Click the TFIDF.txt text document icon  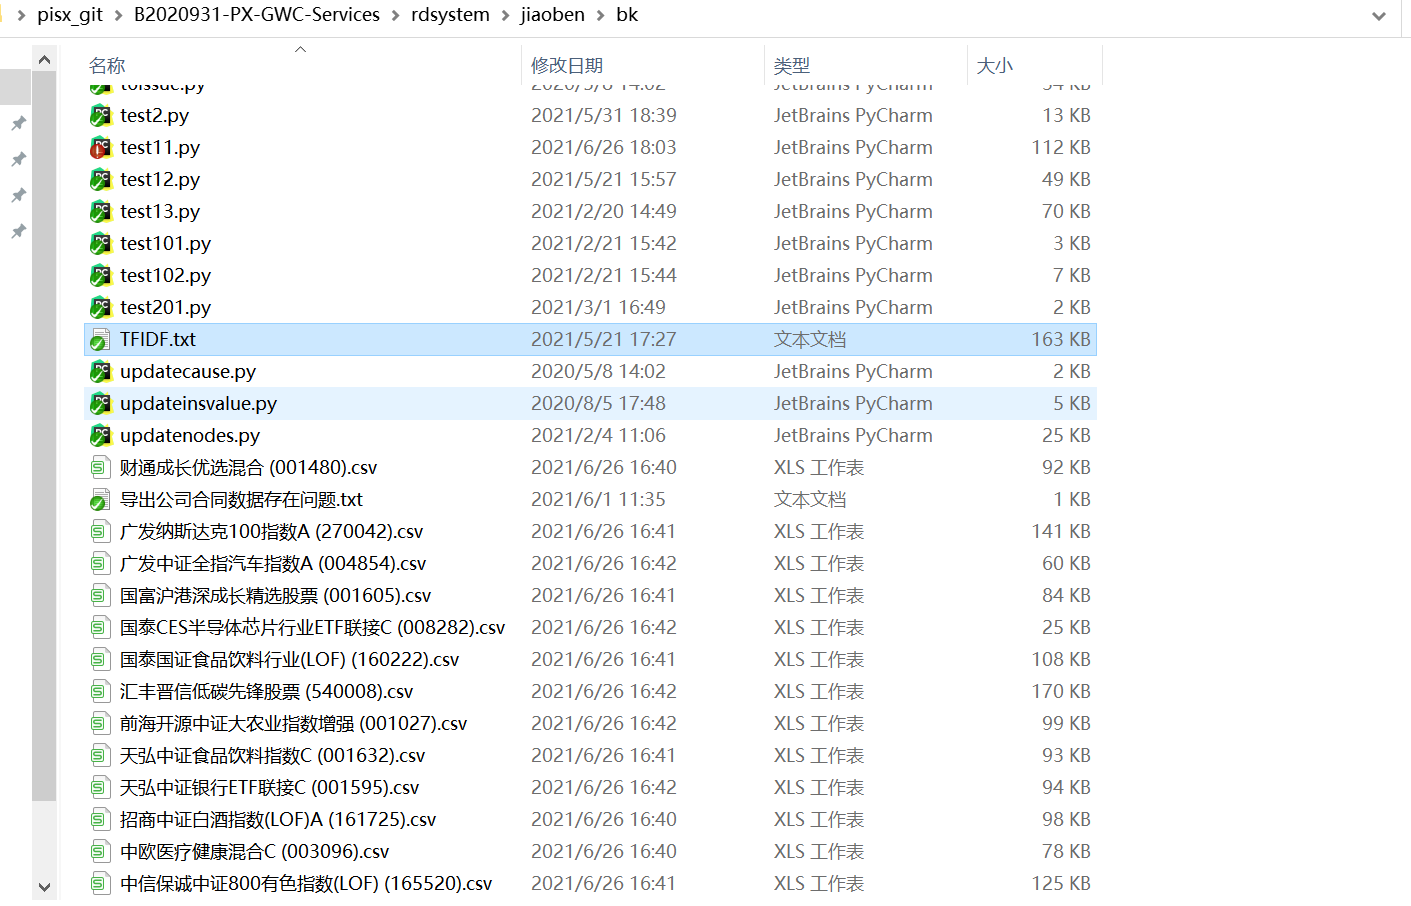click(100, 339)
